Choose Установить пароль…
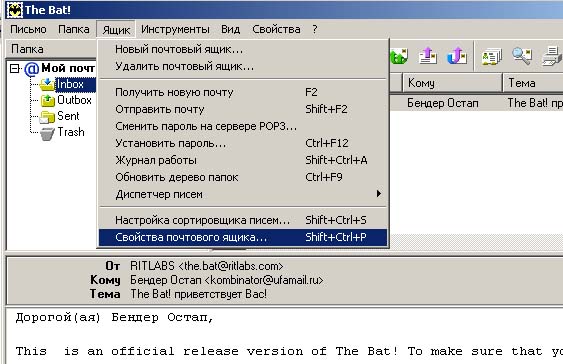 (x=243, y=143)
